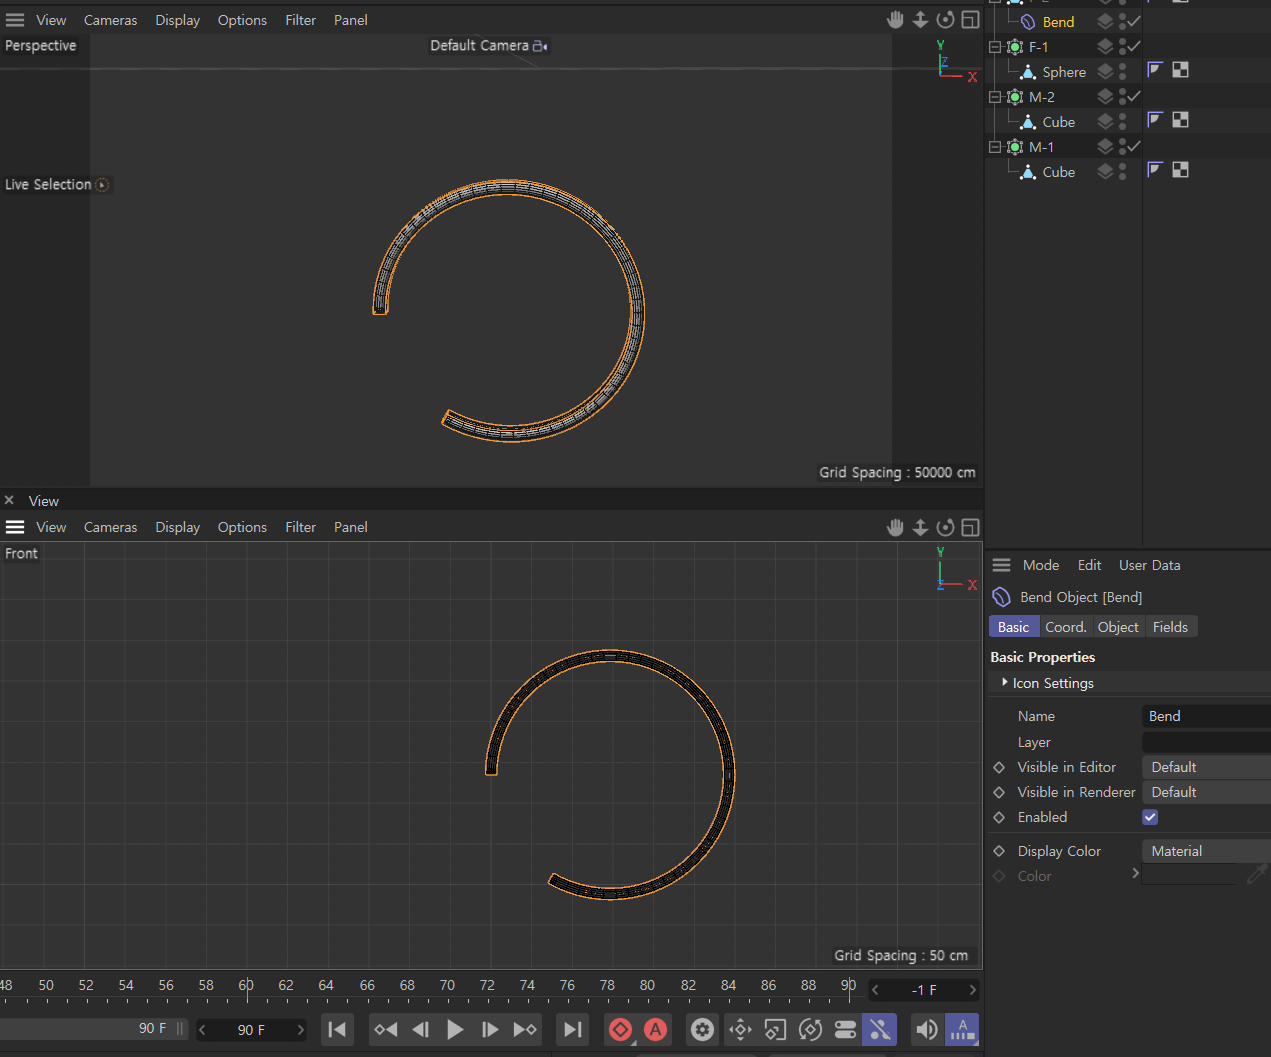Click the keyframe selection gear icon
Viewport: 1271px width, 1057px height.
point(703,1029)
